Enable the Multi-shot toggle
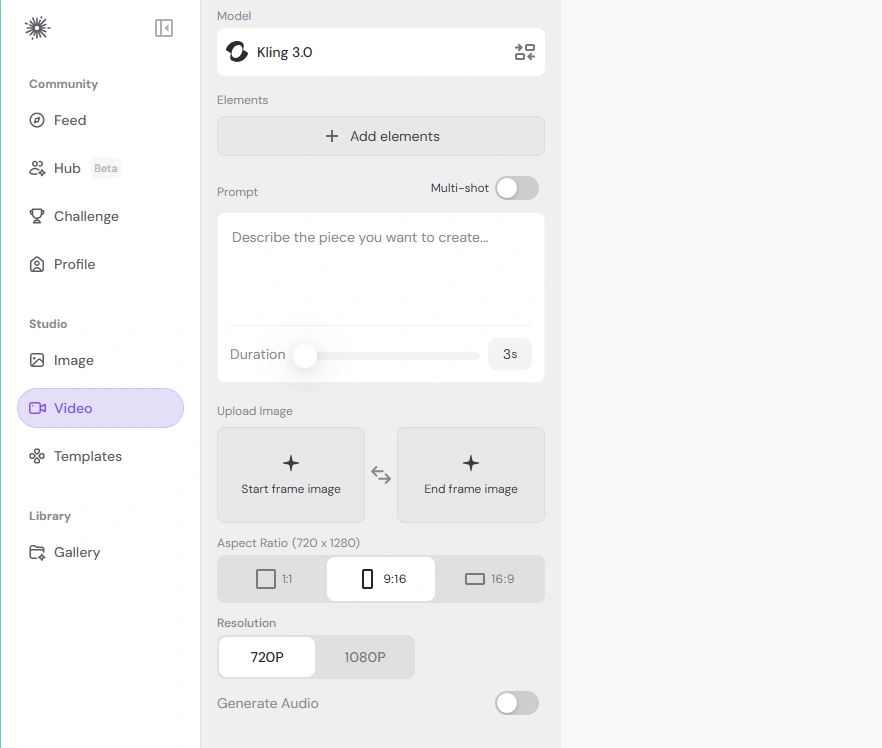882x748 pixels. tap(516, 188)
